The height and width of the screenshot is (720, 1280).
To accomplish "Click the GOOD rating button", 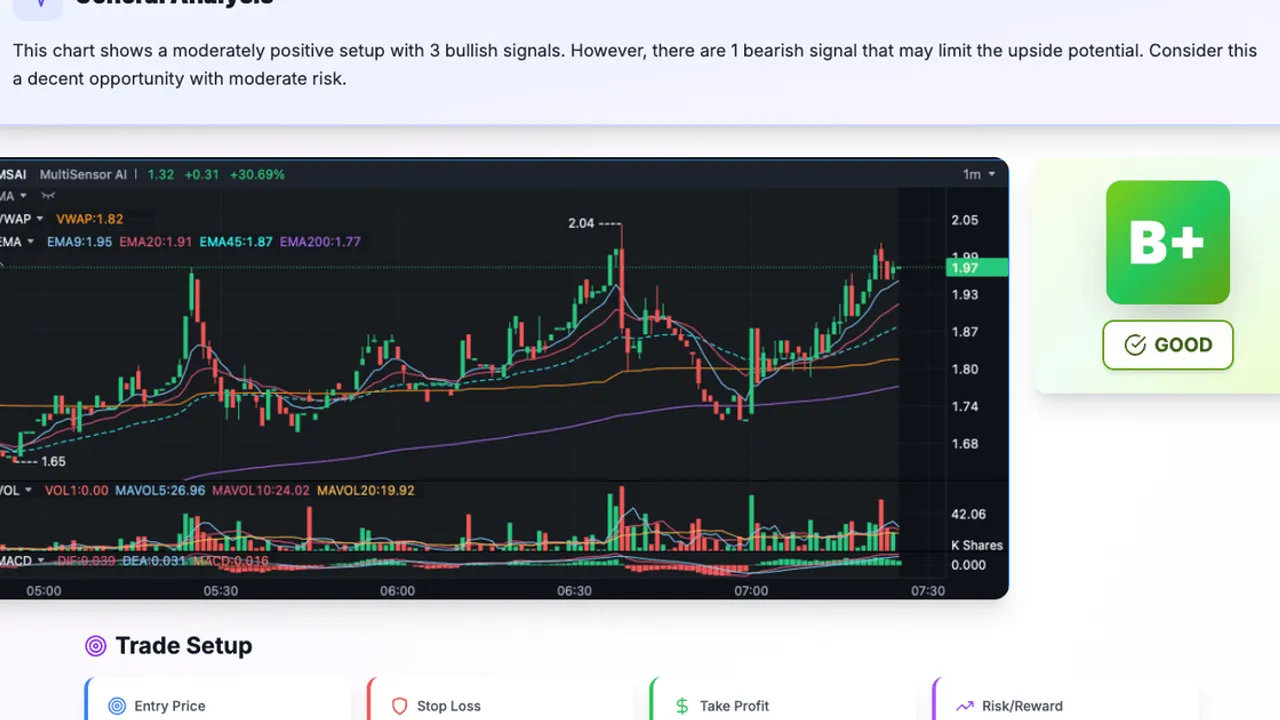I will [1168, 345].
